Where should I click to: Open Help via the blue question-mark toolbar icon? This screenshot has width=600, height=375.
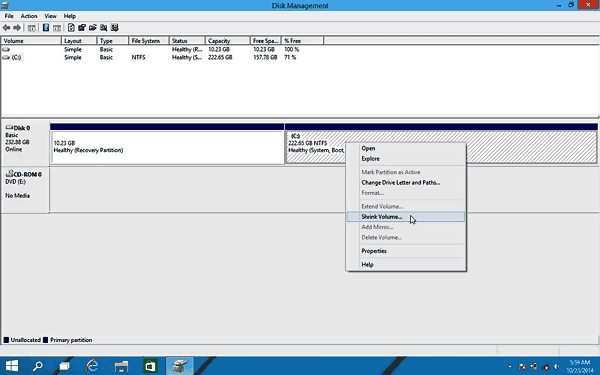46,28
